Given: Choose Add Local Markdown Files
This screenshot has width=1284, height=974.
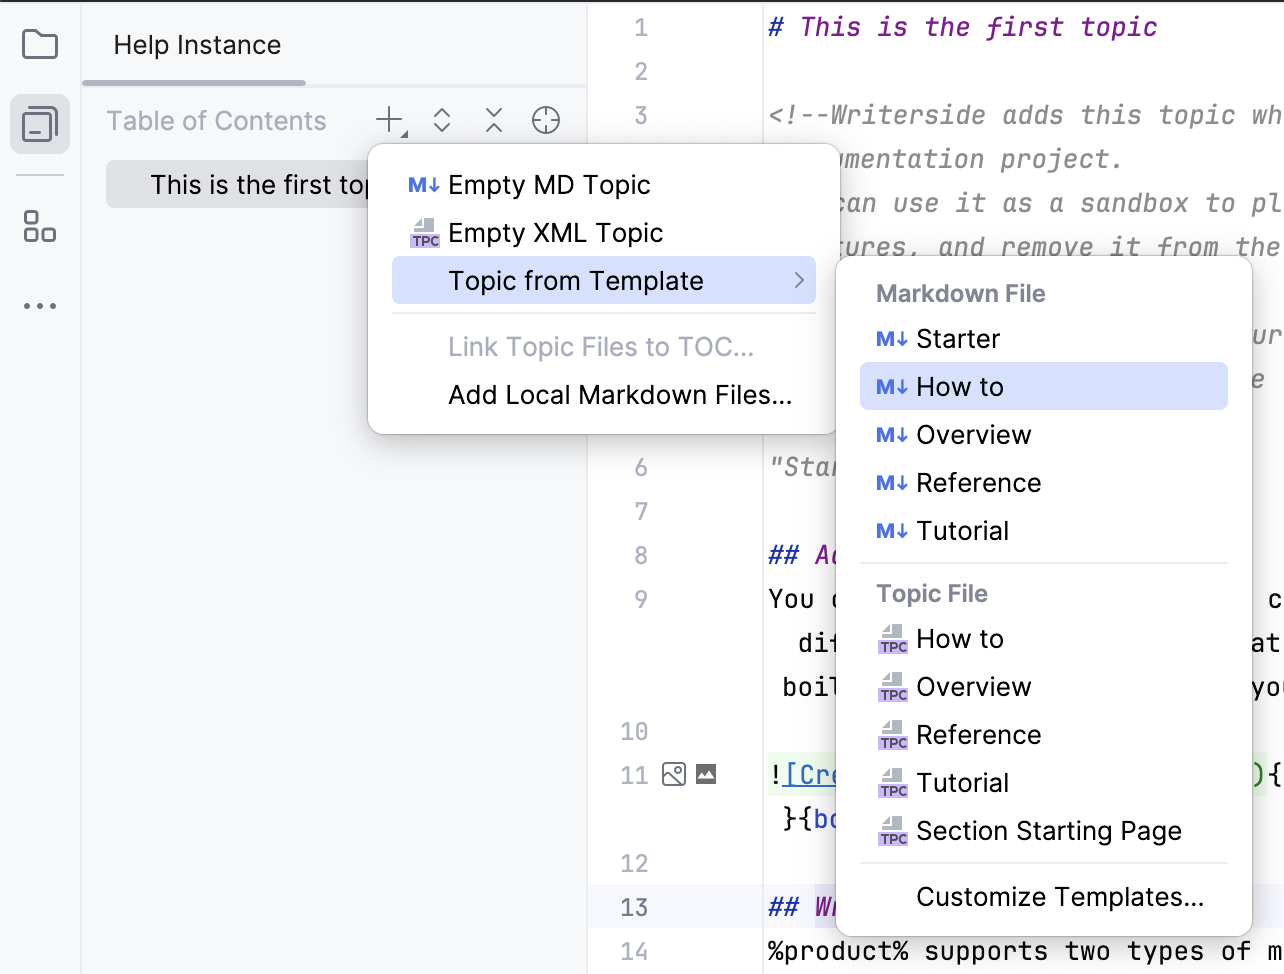Looking at the screenshot, I should click(620, 395).
